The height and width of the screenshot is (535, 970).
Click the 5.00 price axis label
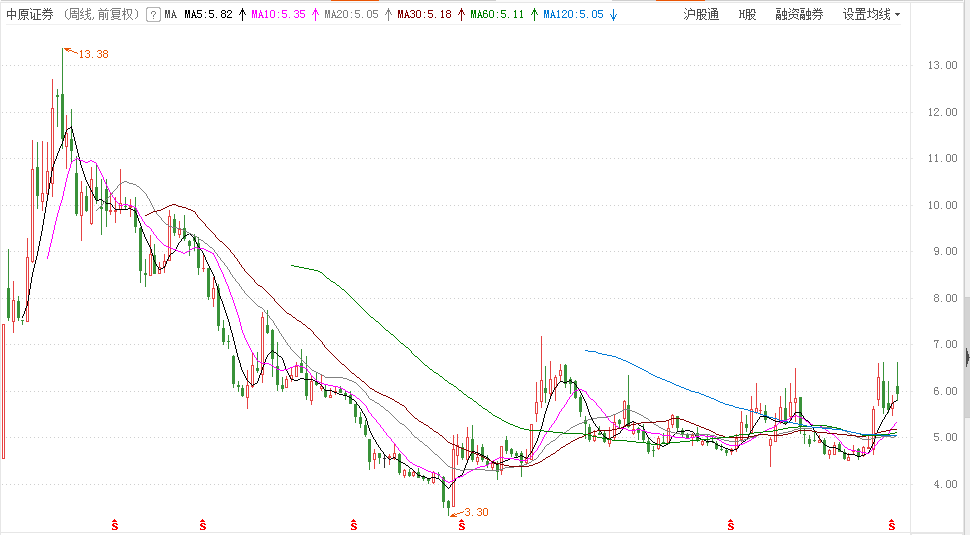coord(945,438)
